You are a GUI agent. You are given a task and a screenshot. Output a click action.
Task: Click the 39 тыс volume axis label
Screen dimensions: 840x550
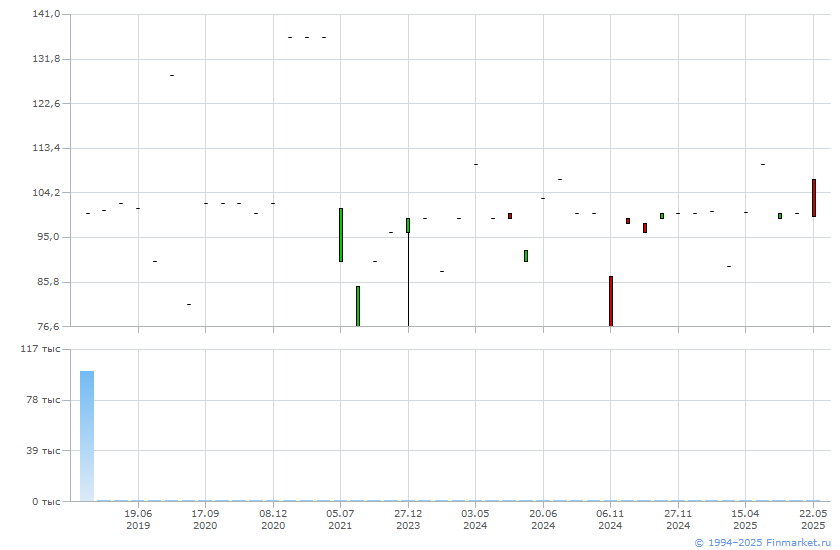pos(43,450)
